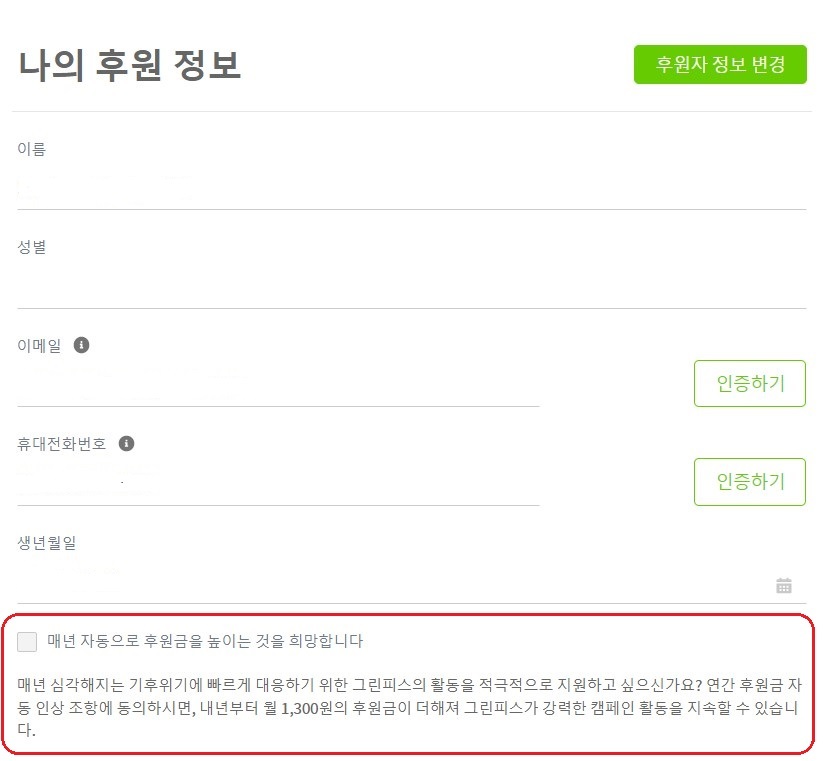Open the calendar icon in 생년월일 field
Screen dimensions: 823x761
click(784, 585)
